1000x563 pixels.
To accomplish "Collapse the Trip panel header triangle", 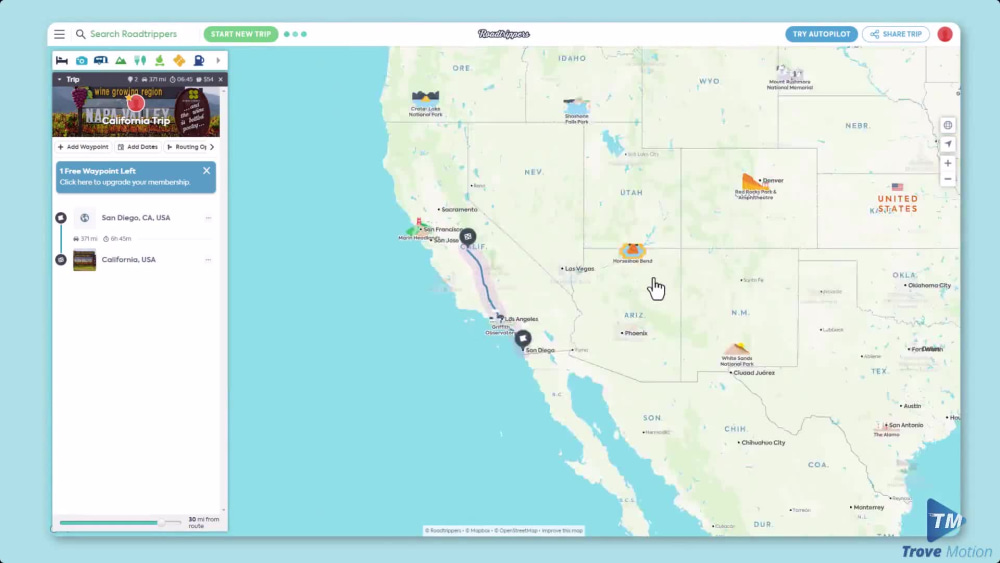I will (59, 80).
